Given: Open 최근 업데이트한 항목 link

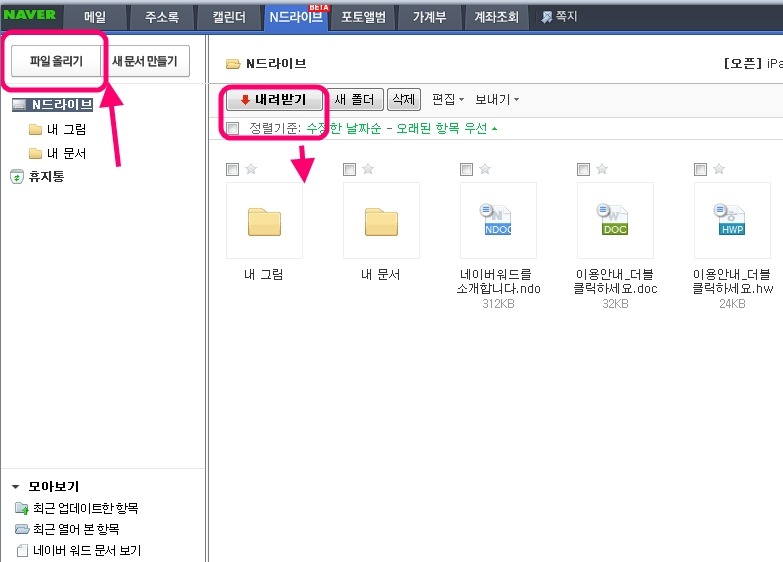Looking at the screenshot, I should point(85,509).
